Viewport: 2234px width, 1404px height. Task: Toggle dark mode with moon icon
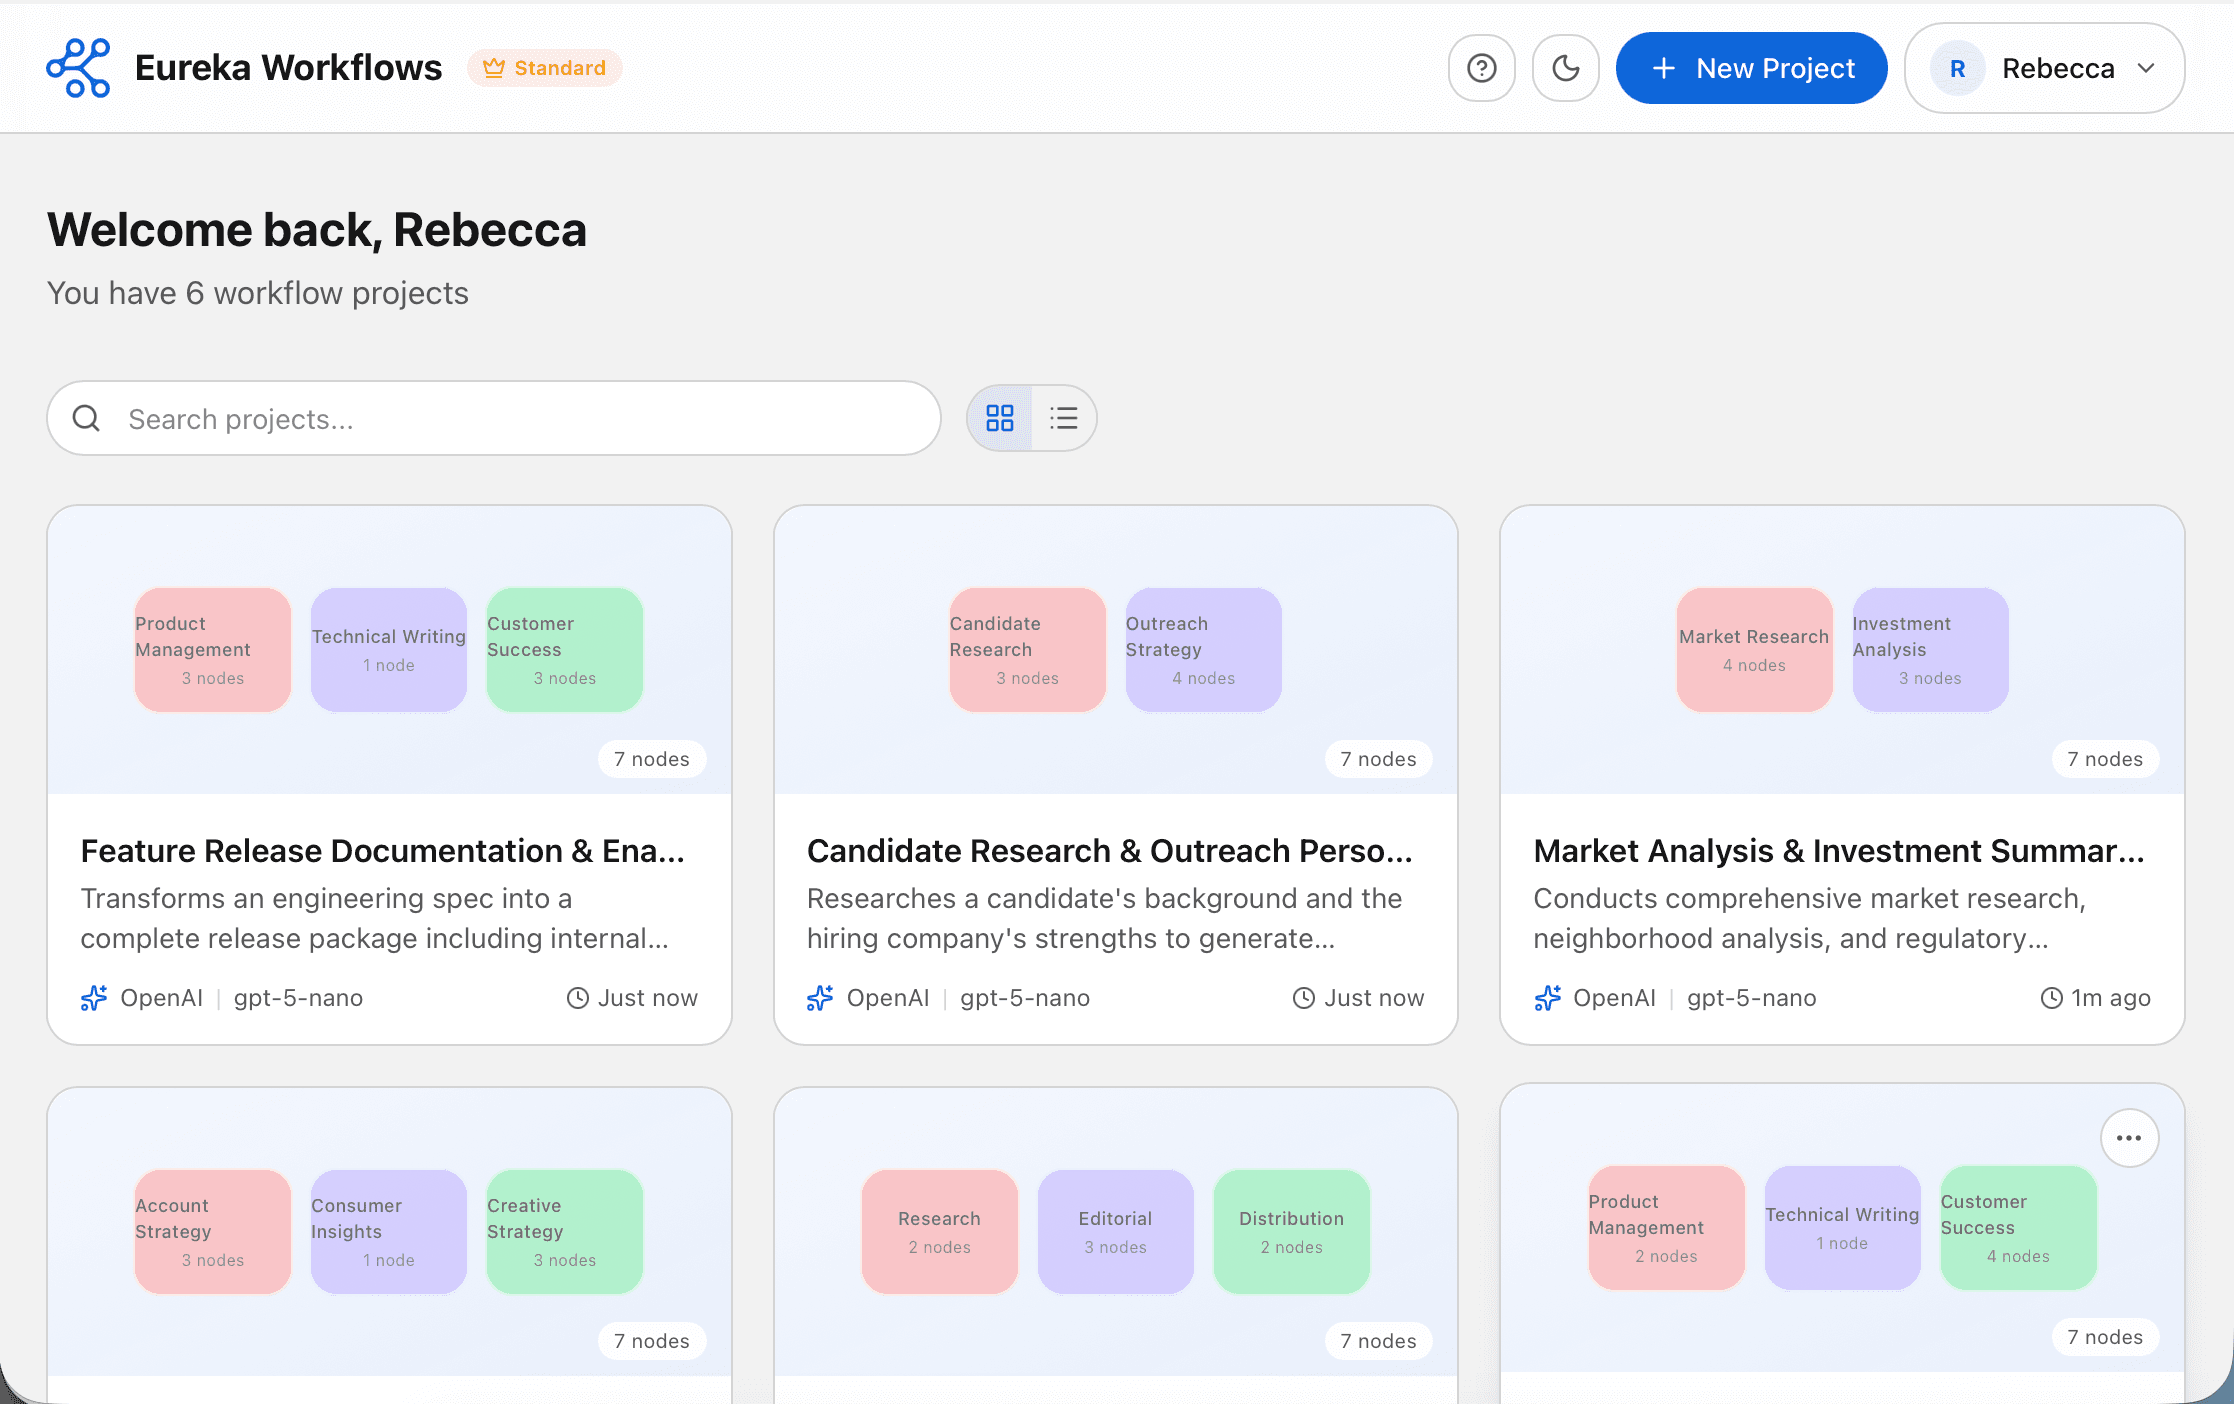1565,68
